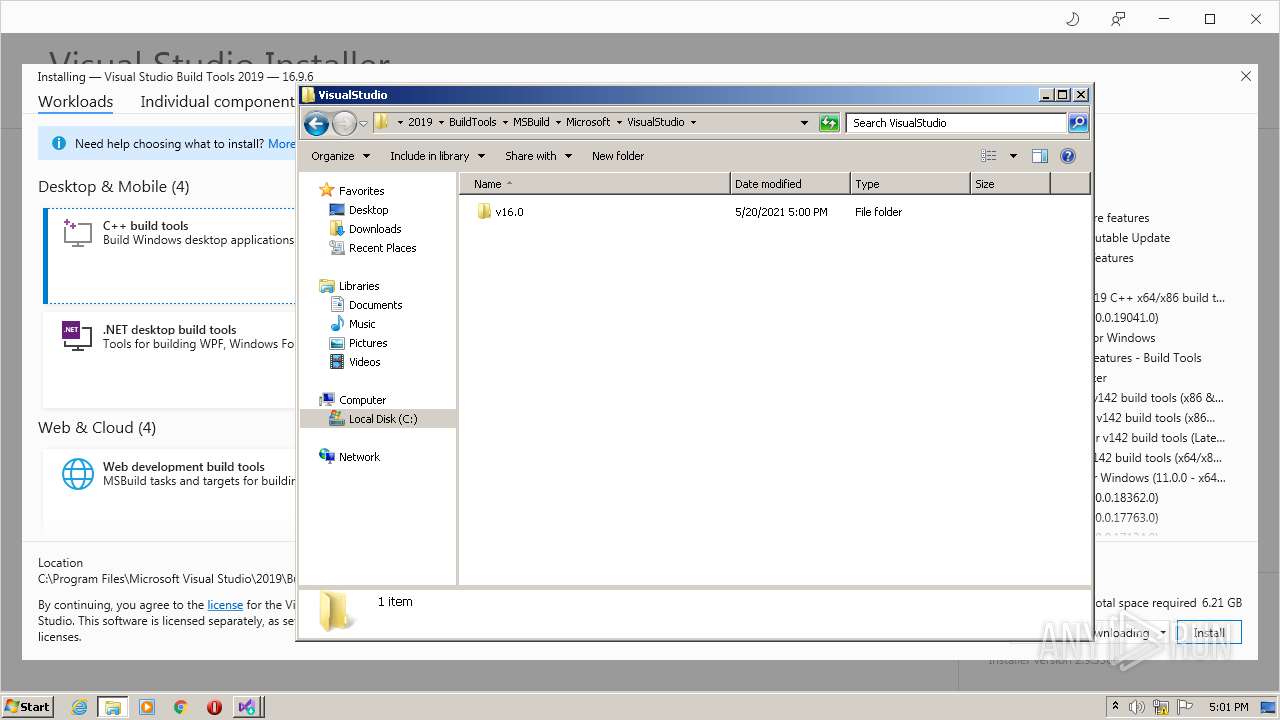
Task: Select 2019 in the address breadcrumb
Action: (x=420, y=122)
